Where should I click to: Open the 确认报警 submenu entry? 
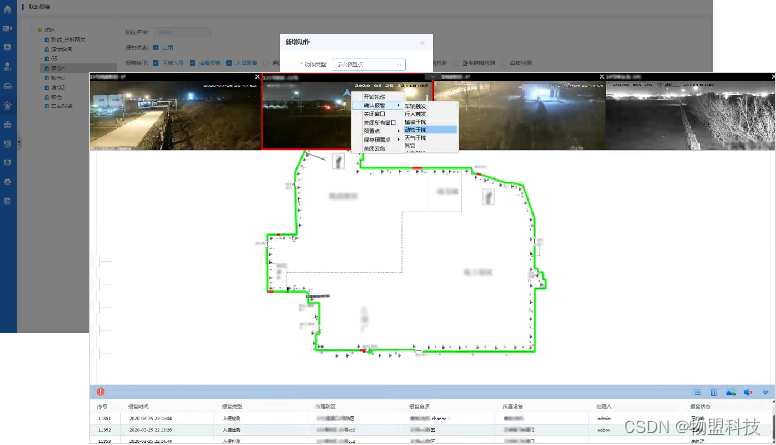pos(377,105)
